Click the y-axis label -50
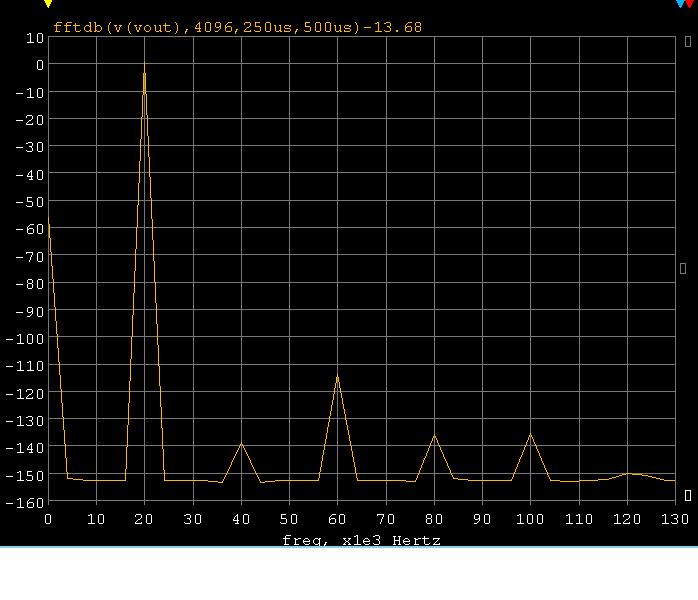The width and height of the screenshot is (698, 600). [30, 202]
